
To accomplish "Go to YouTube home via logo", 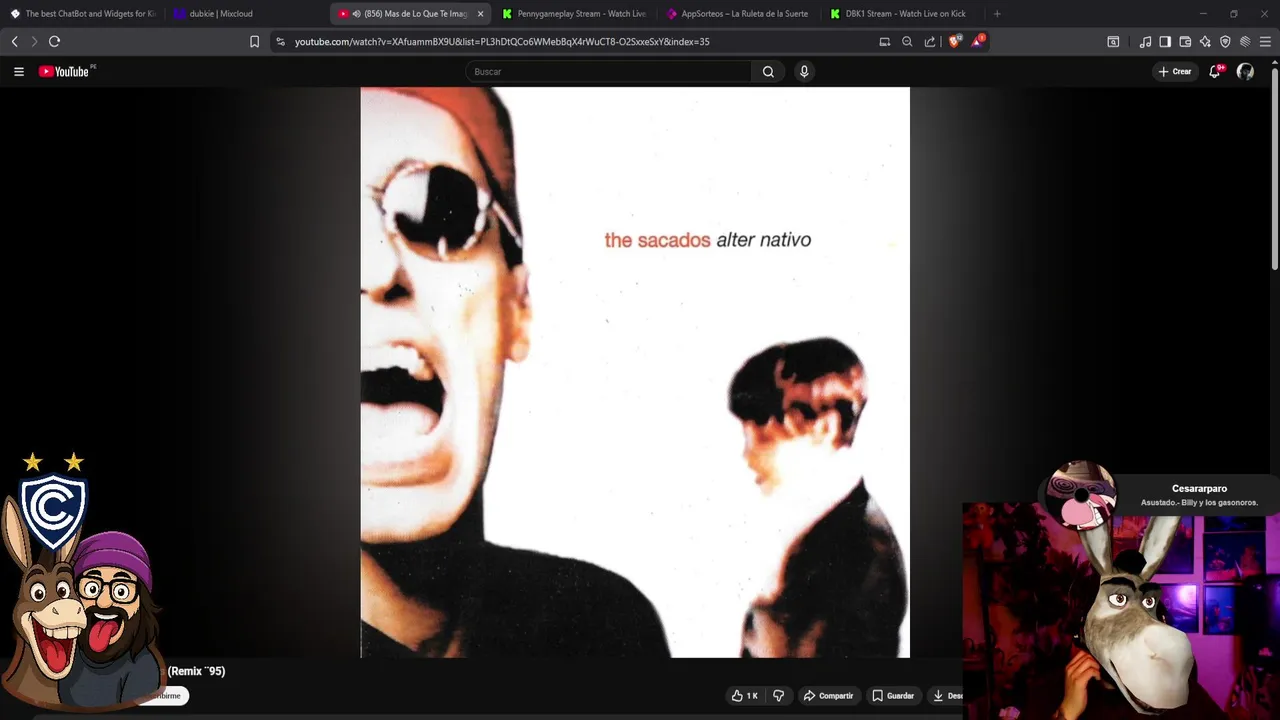I will point(66,71).
